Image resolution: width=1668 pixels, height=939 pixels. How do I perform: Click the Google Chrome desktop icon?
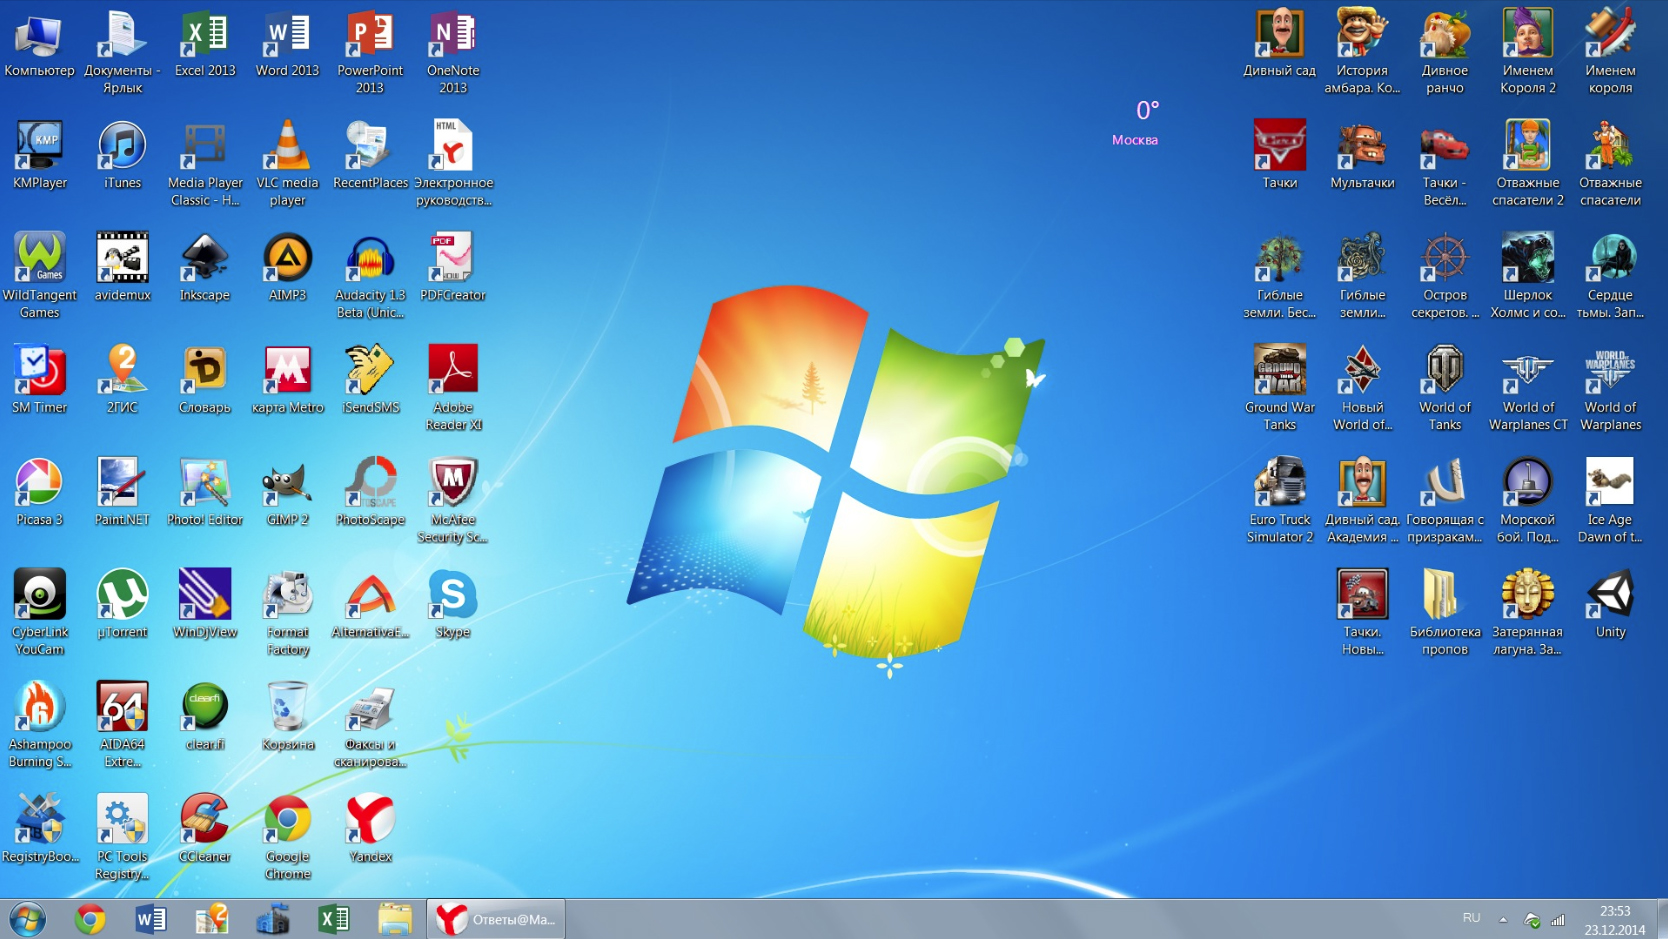pyautogui.click(x=287, y=838)
